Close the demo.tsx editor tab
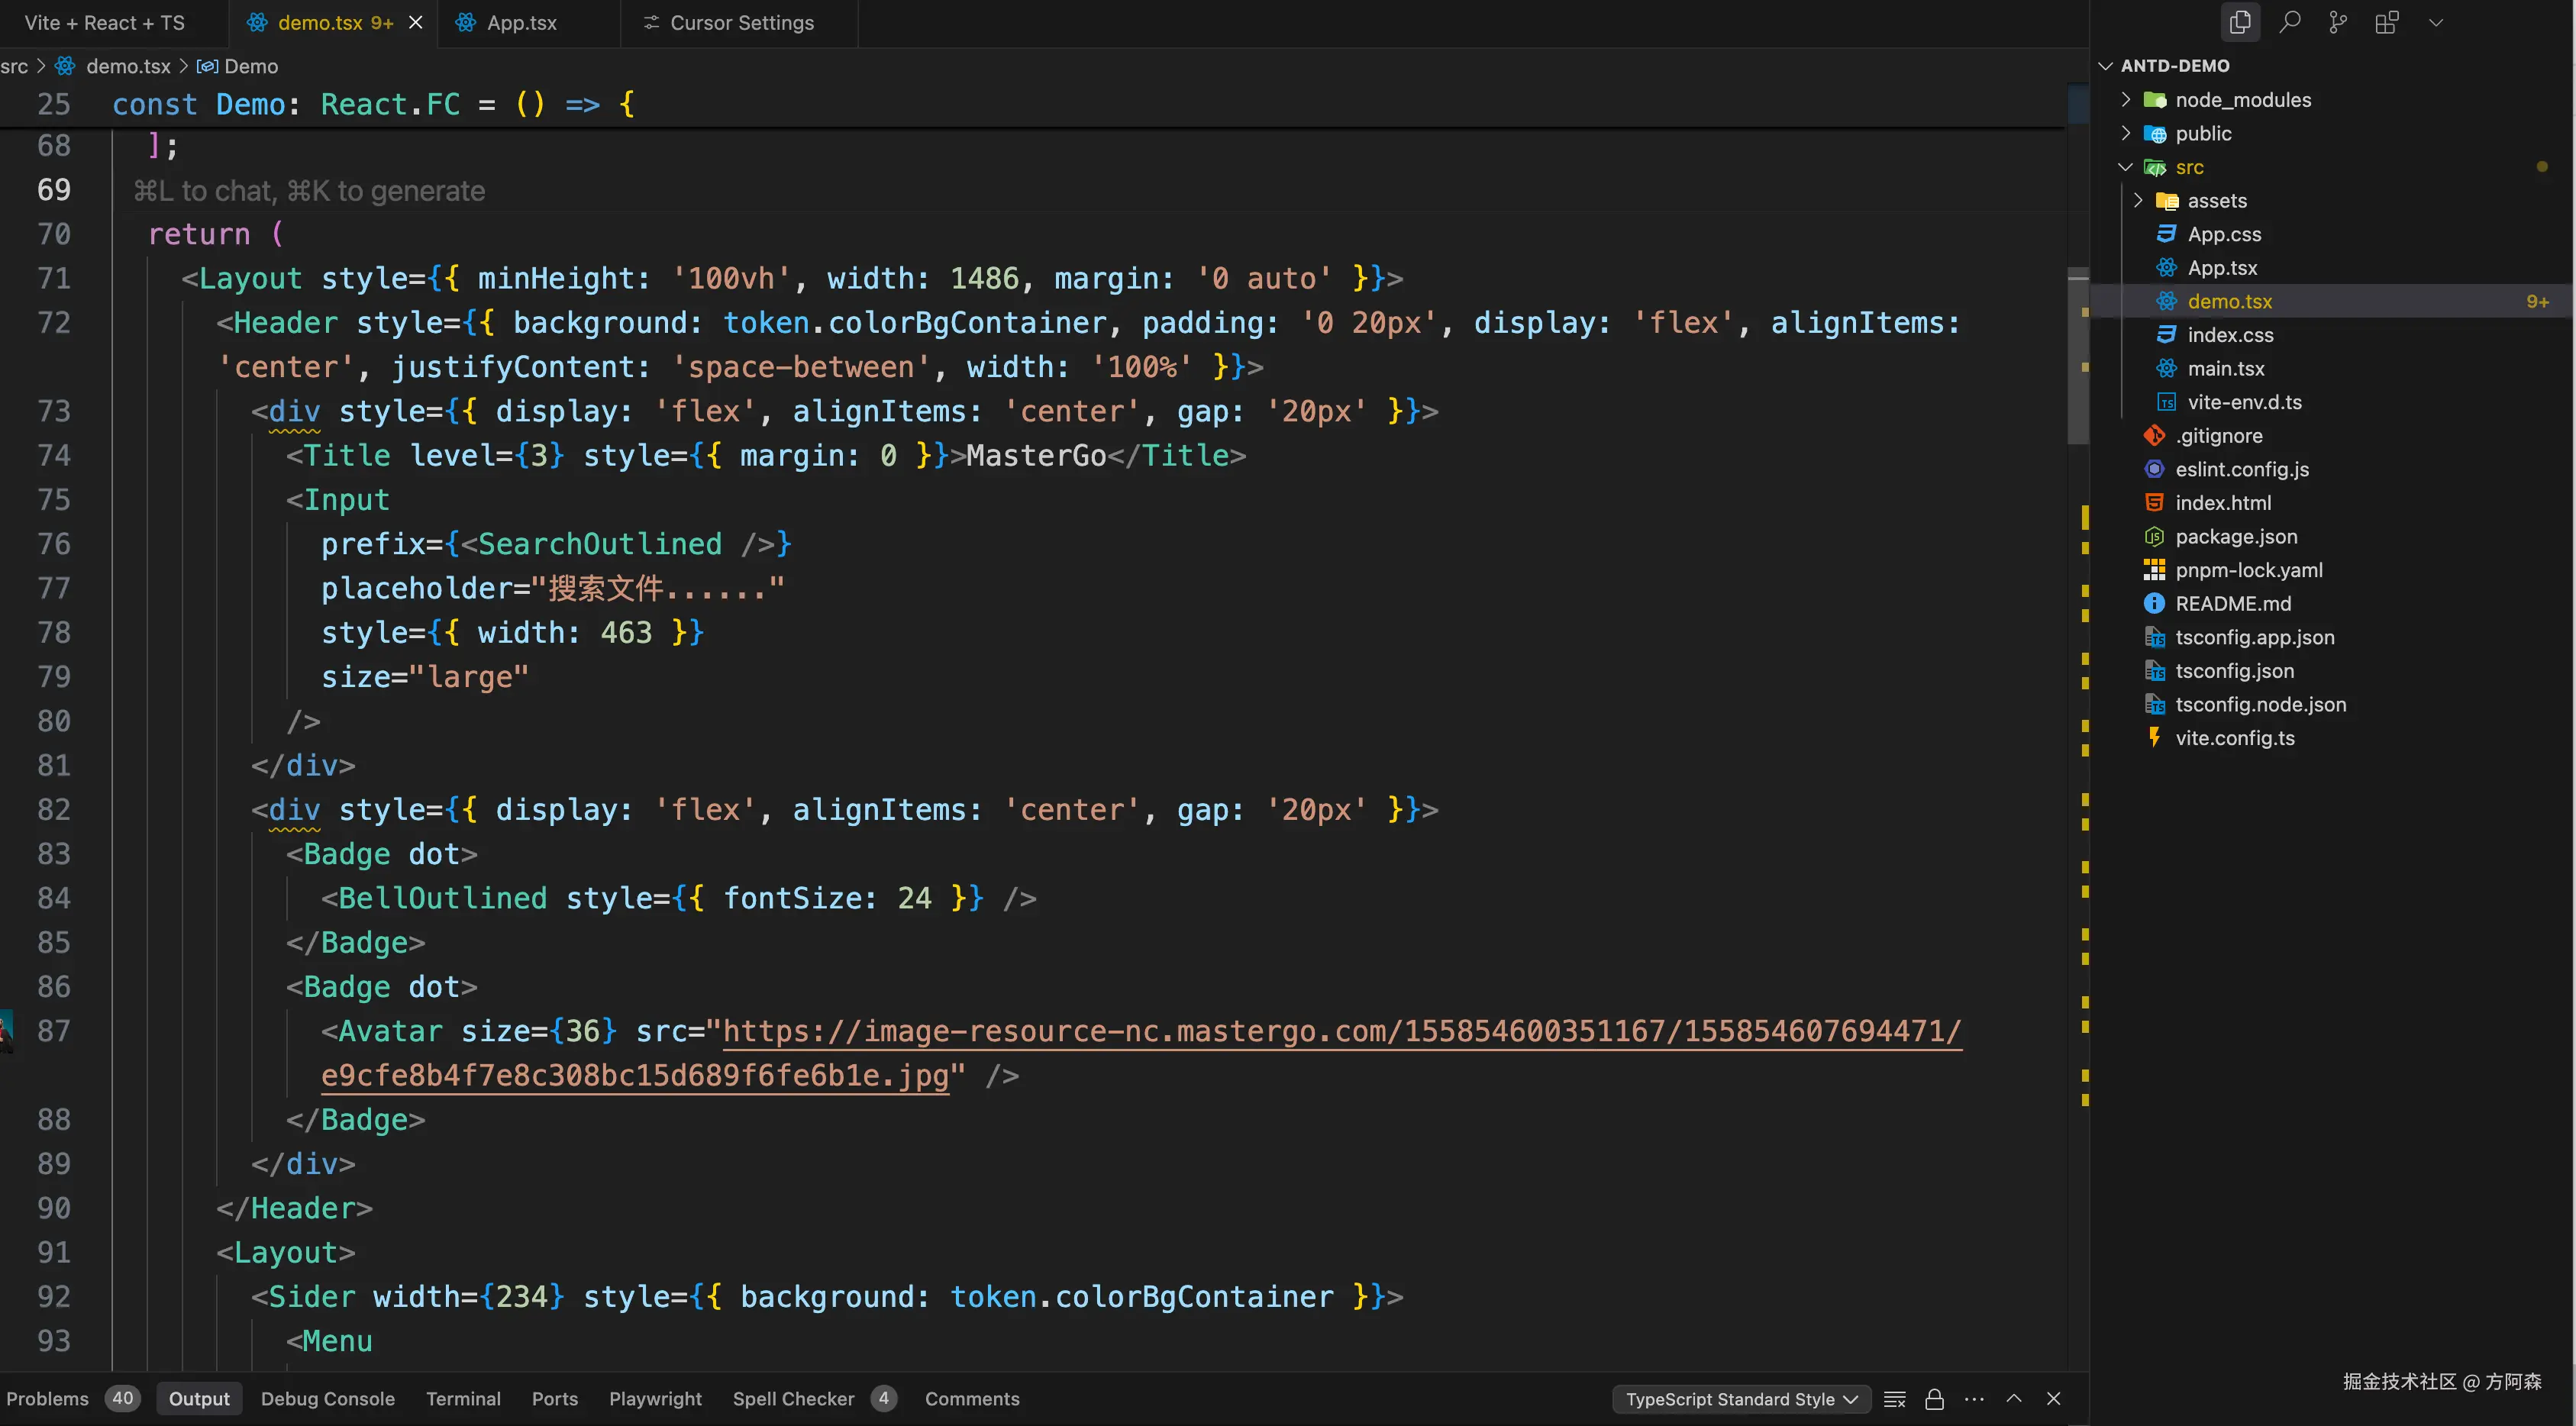The width and height of the screenshot is (2576, 1426). (x=416, y=22)
